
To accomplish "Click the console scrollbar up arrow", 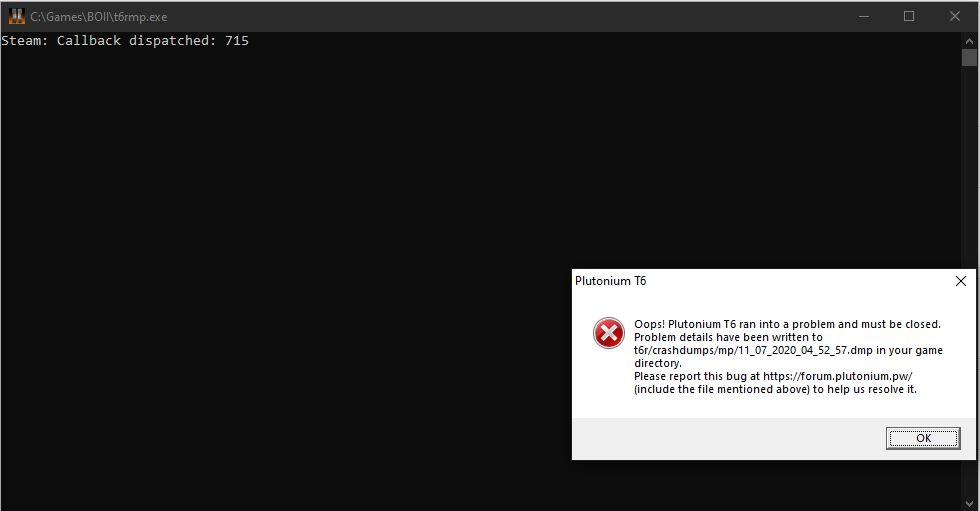I will (969, 41).
